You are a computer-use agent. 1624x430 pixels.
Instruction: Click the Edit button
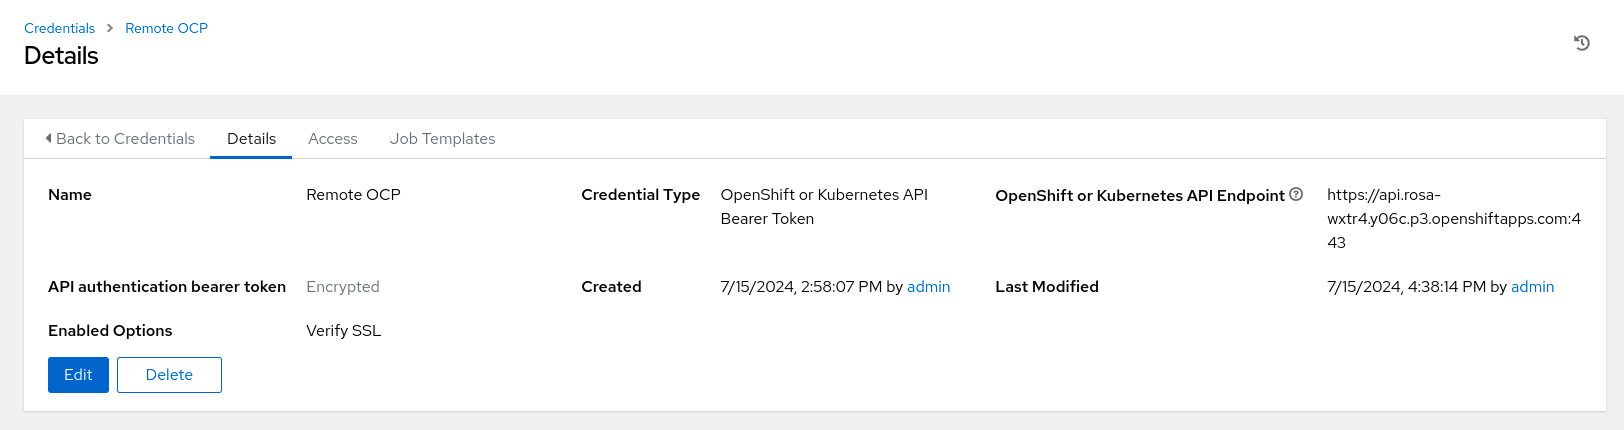click(78, 375)
